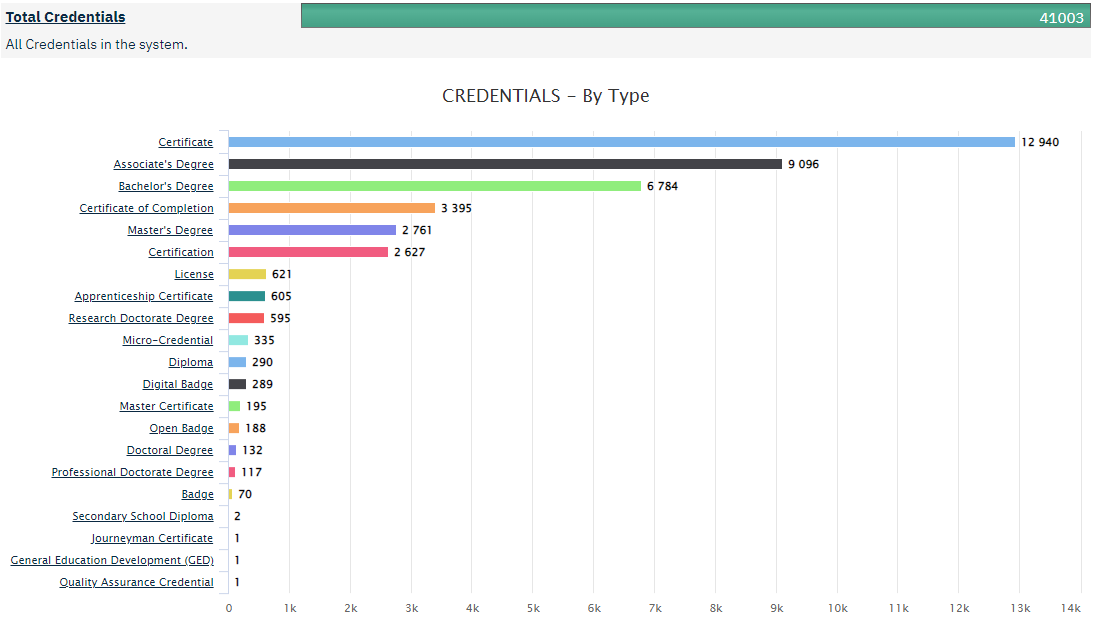Open the Micro-Credential link
The image size is (1093, 619).
pos(167,339)
